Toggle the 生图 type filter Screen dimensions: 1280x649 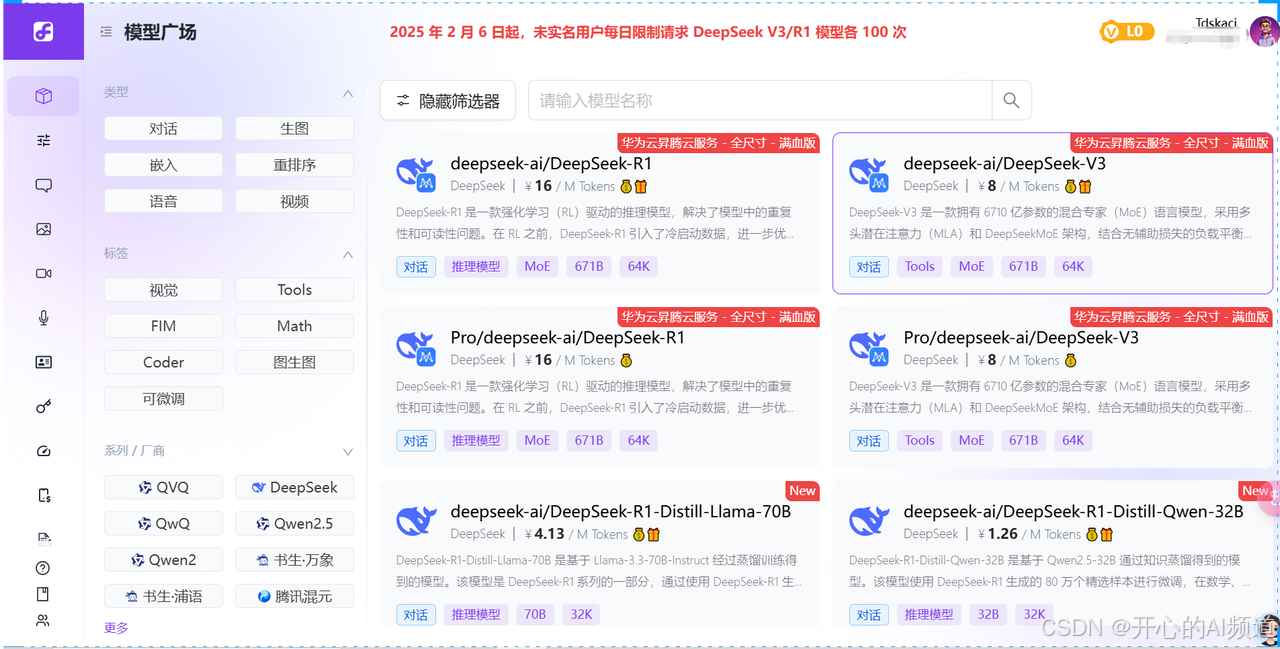[x=294, y=128]
